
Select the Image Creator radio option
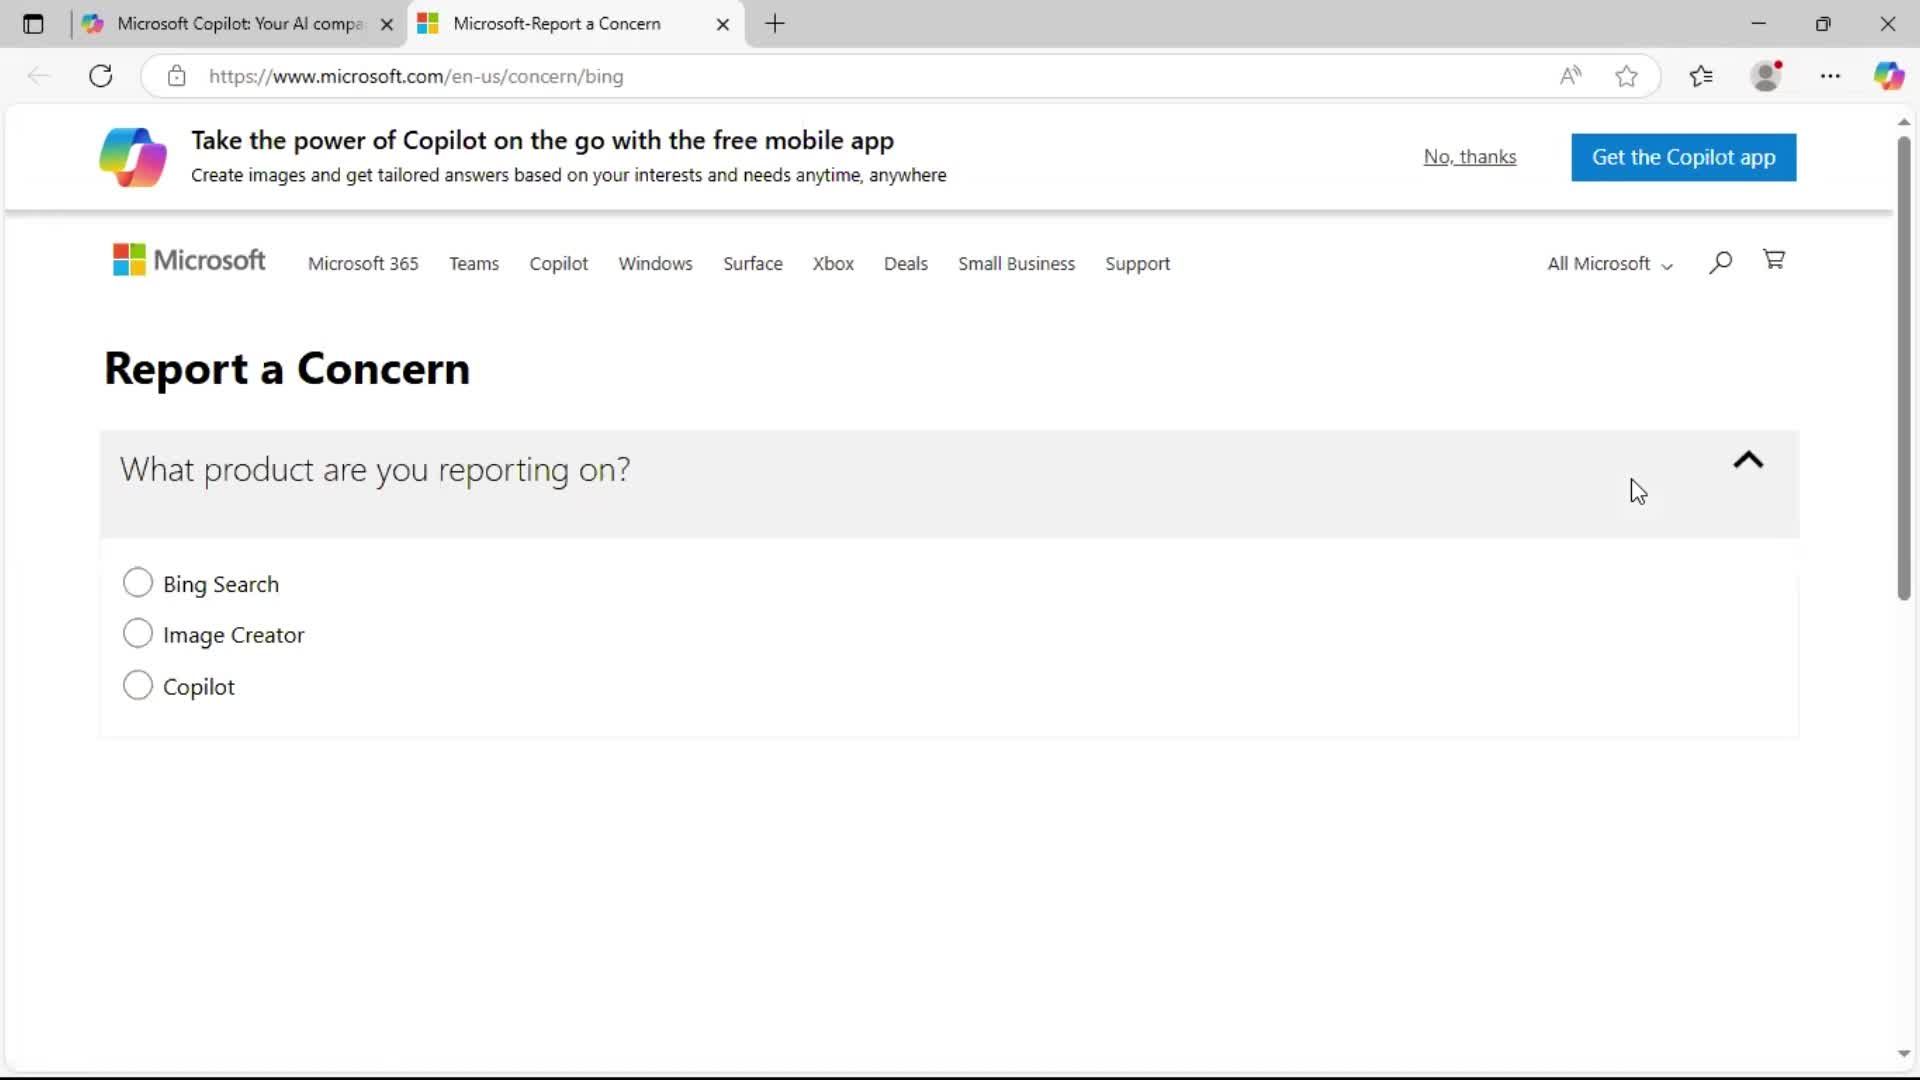click(138, 633)
